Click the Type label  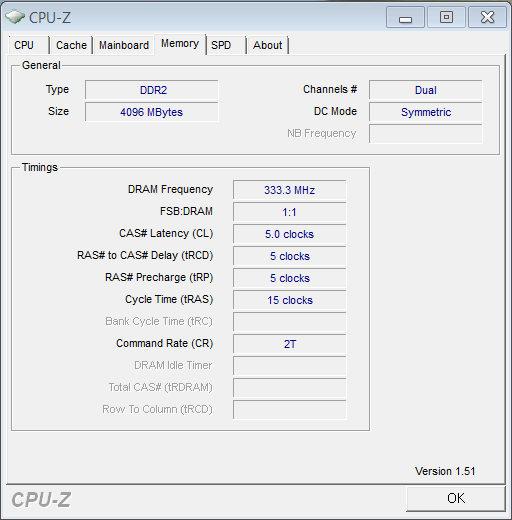coord(57,90)
